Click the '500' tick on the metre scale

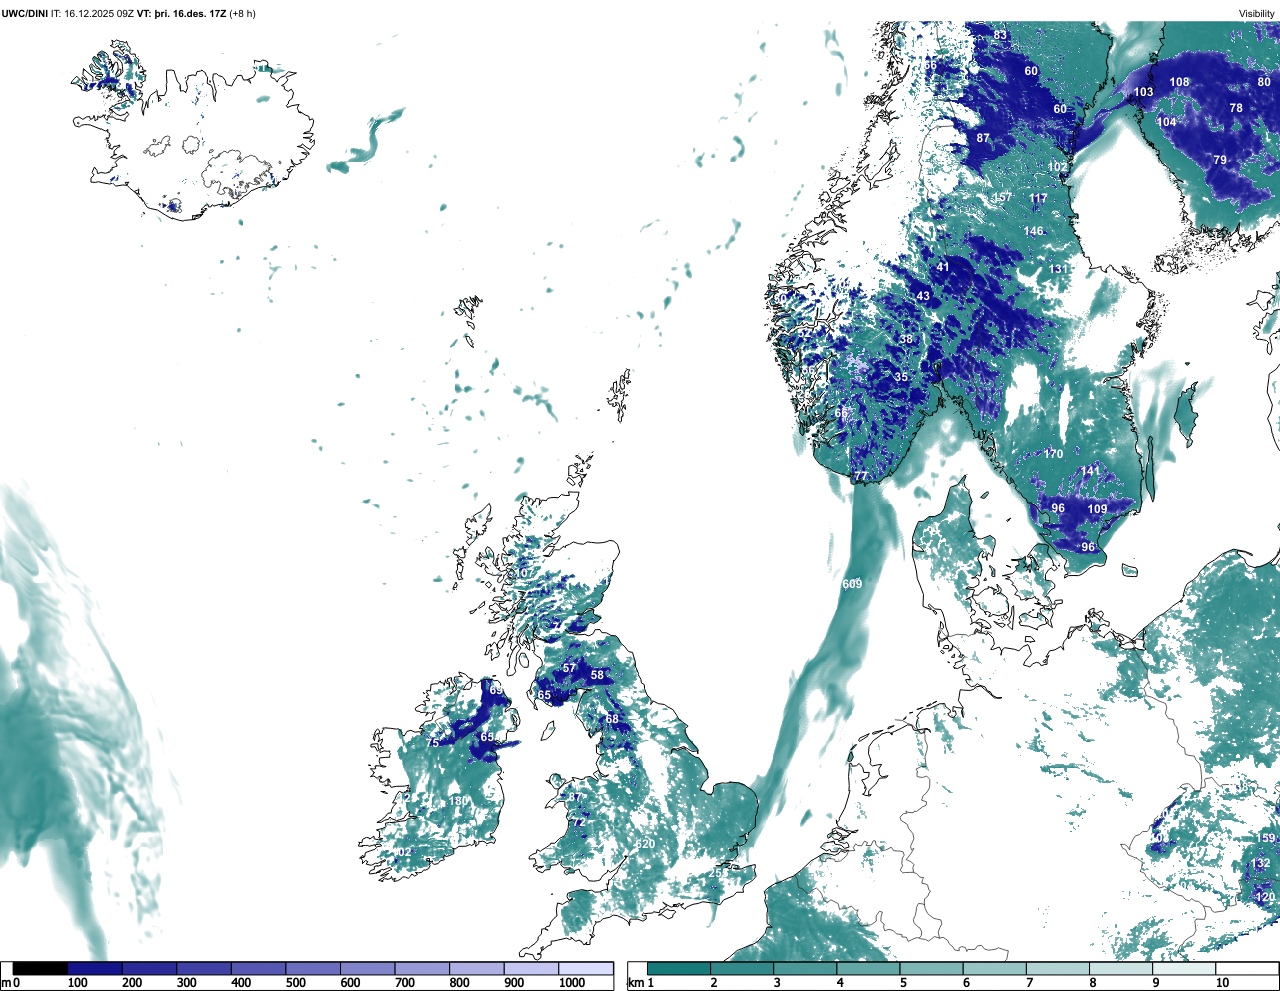(x=295, y=983)
